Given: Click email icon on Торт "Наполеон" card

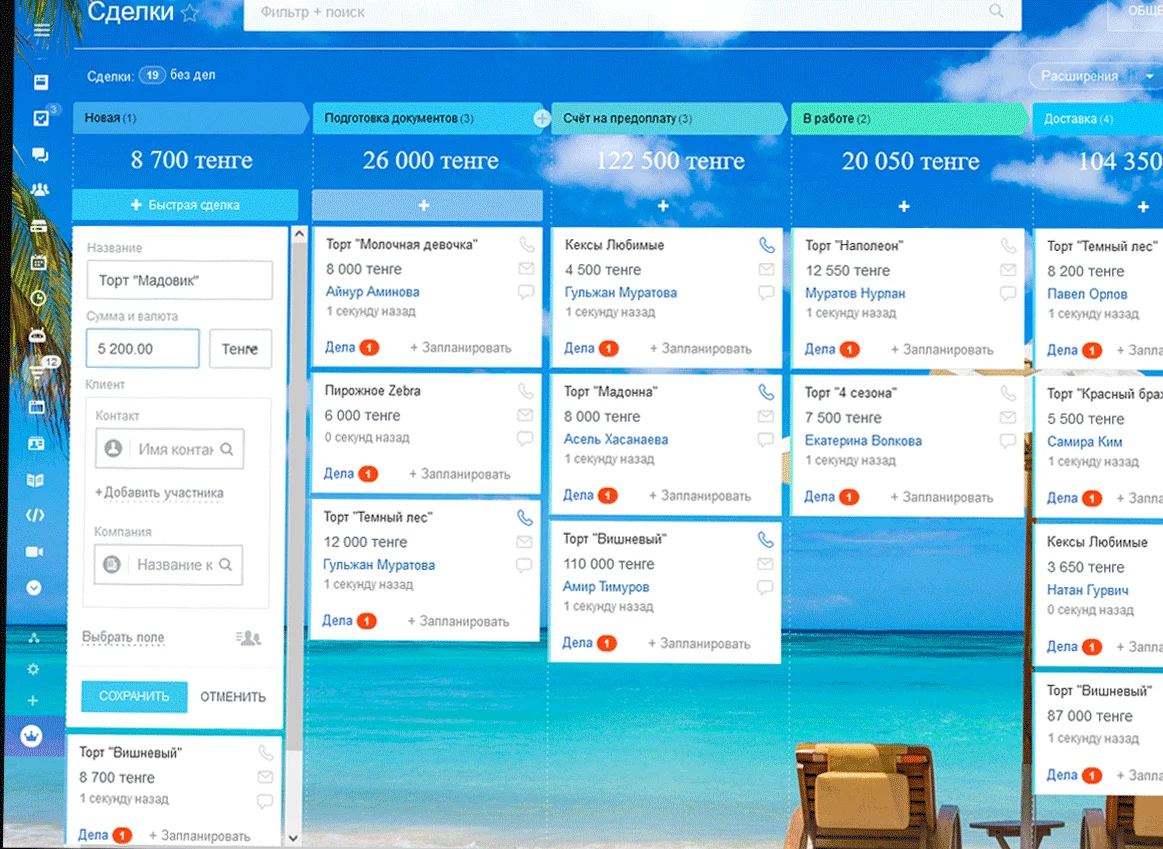Looking at the screenshot, I should (x=1007, y=270).
